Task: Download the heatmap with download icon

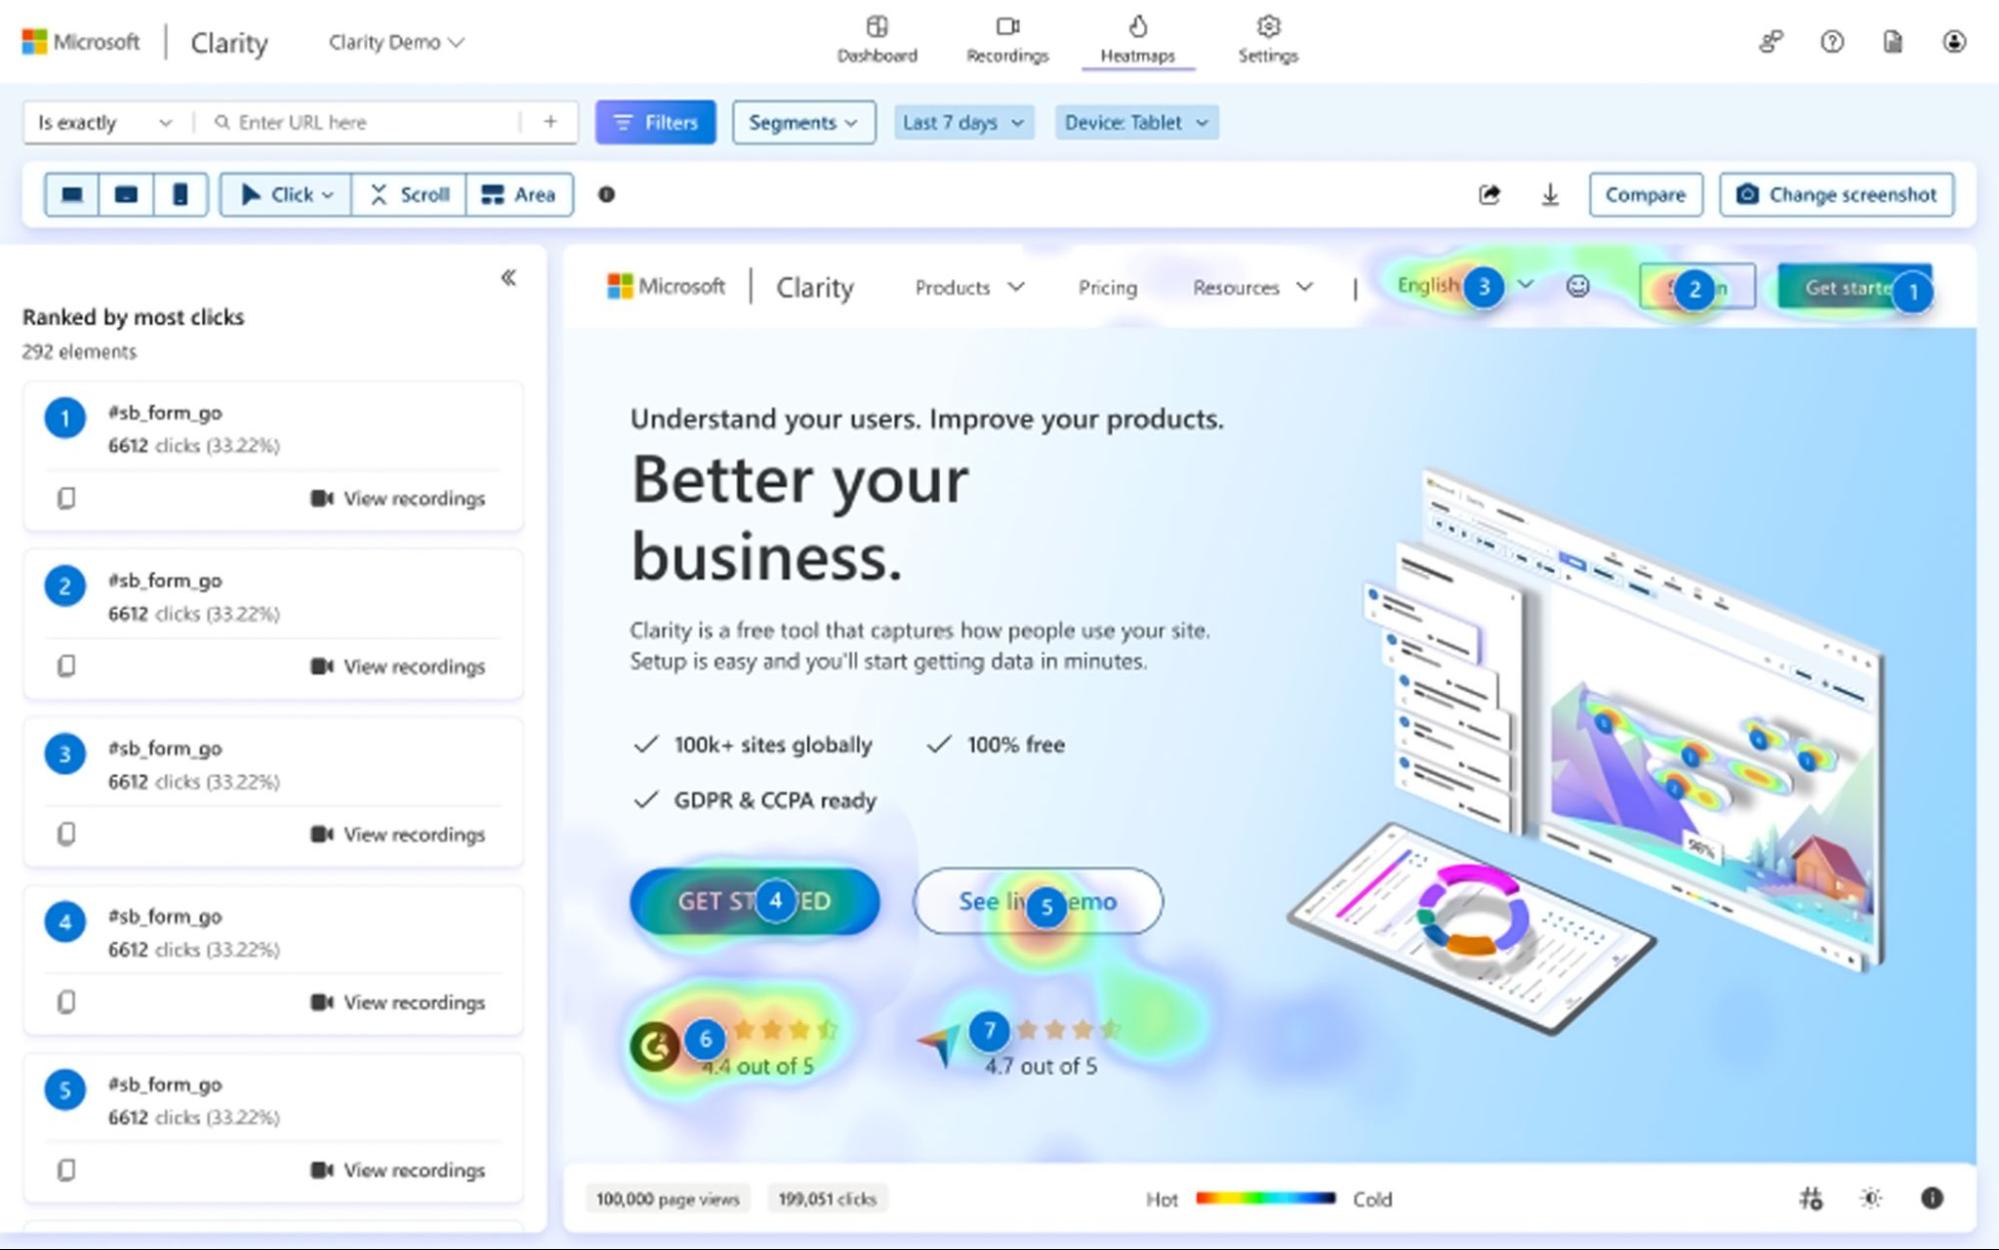Action: (1550, 195)
